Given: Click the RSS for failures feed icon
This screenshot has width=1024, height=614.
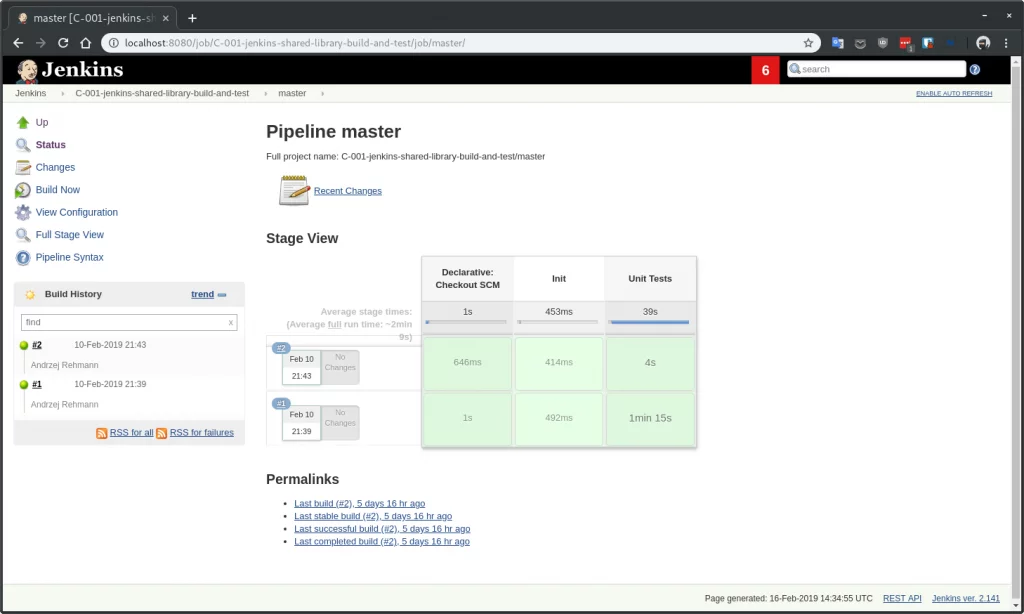Looking at the screenshot, I should pos(161,433).
